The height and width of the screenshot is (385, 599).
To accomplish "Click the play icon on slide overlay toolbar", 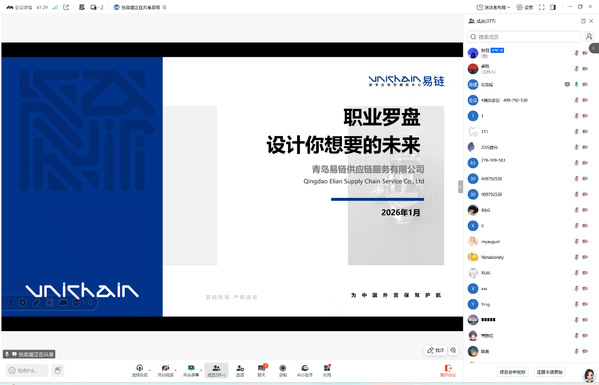I will pos(23,302).
